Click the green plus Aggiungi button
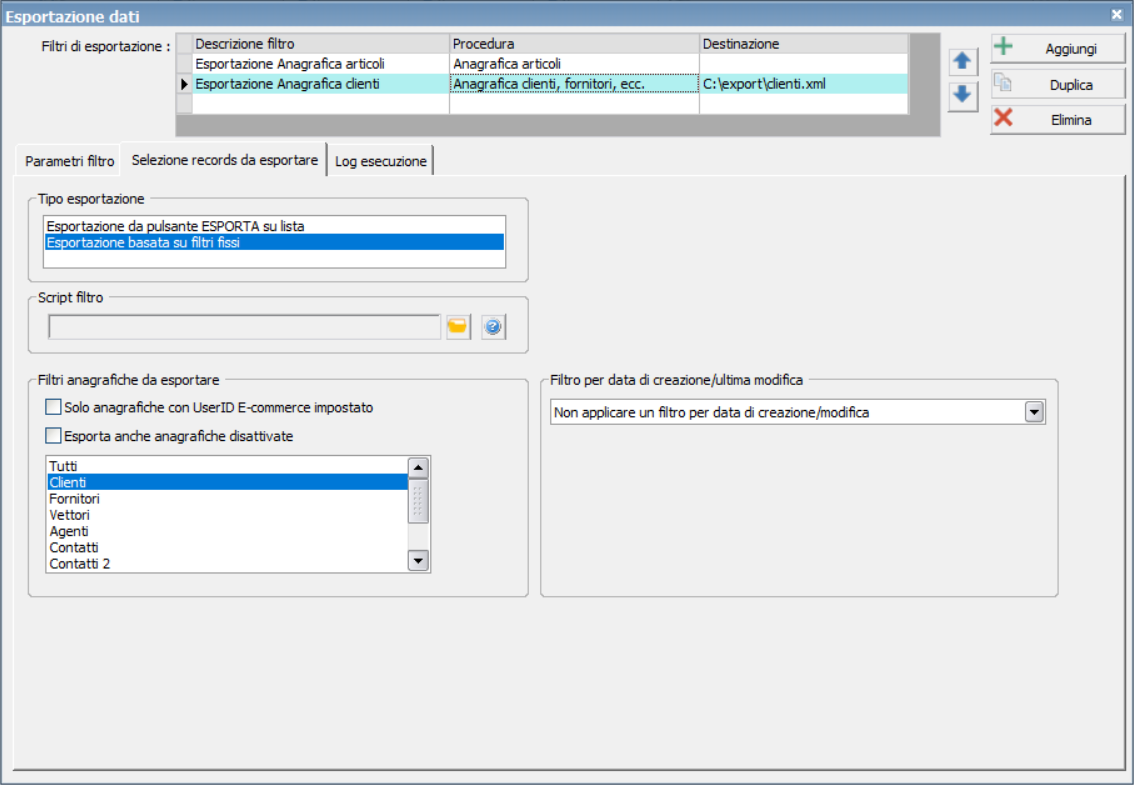The image size is (1134, 785). (x=1057, y=48)
